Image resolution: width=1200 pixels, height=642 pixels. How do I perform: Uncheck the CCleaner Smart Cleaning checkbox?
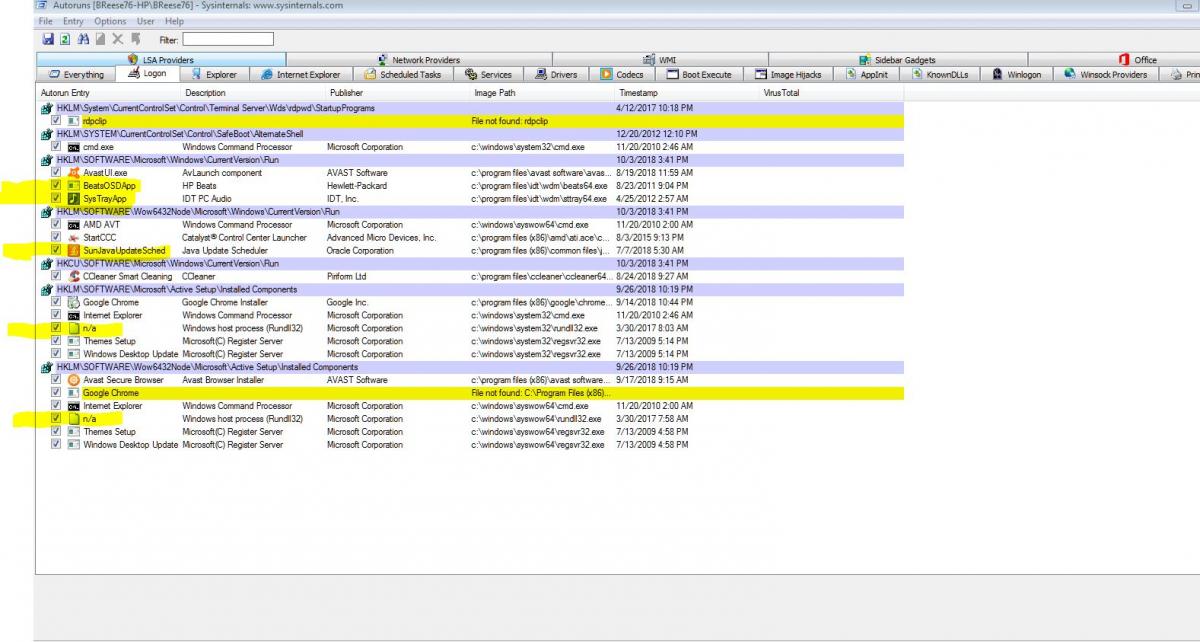(x=57, y=277)
